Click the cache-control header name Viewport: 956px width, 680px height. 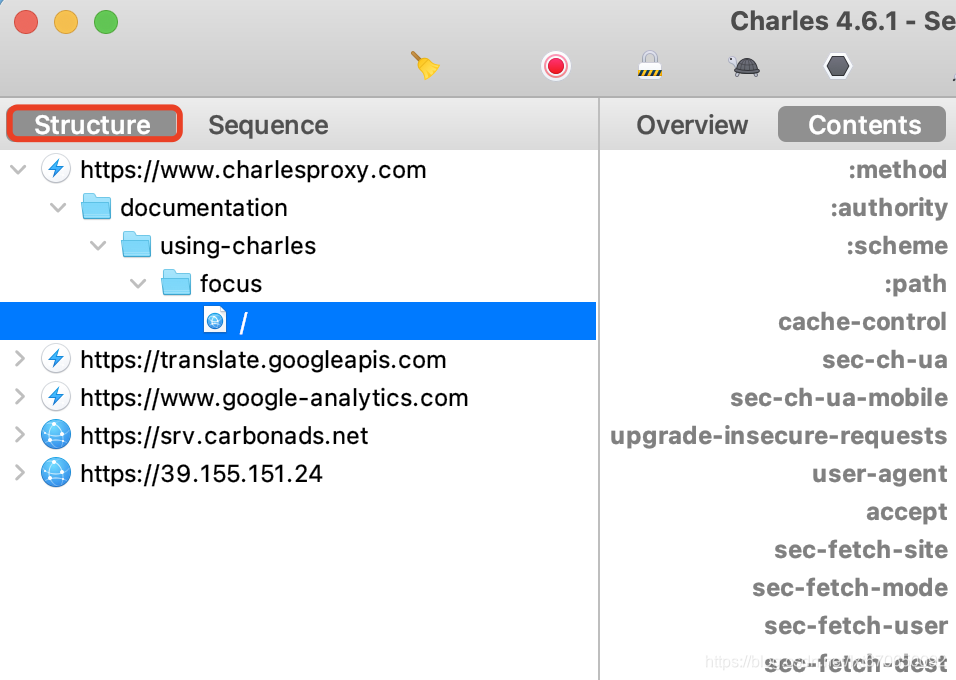click(862, 321)
